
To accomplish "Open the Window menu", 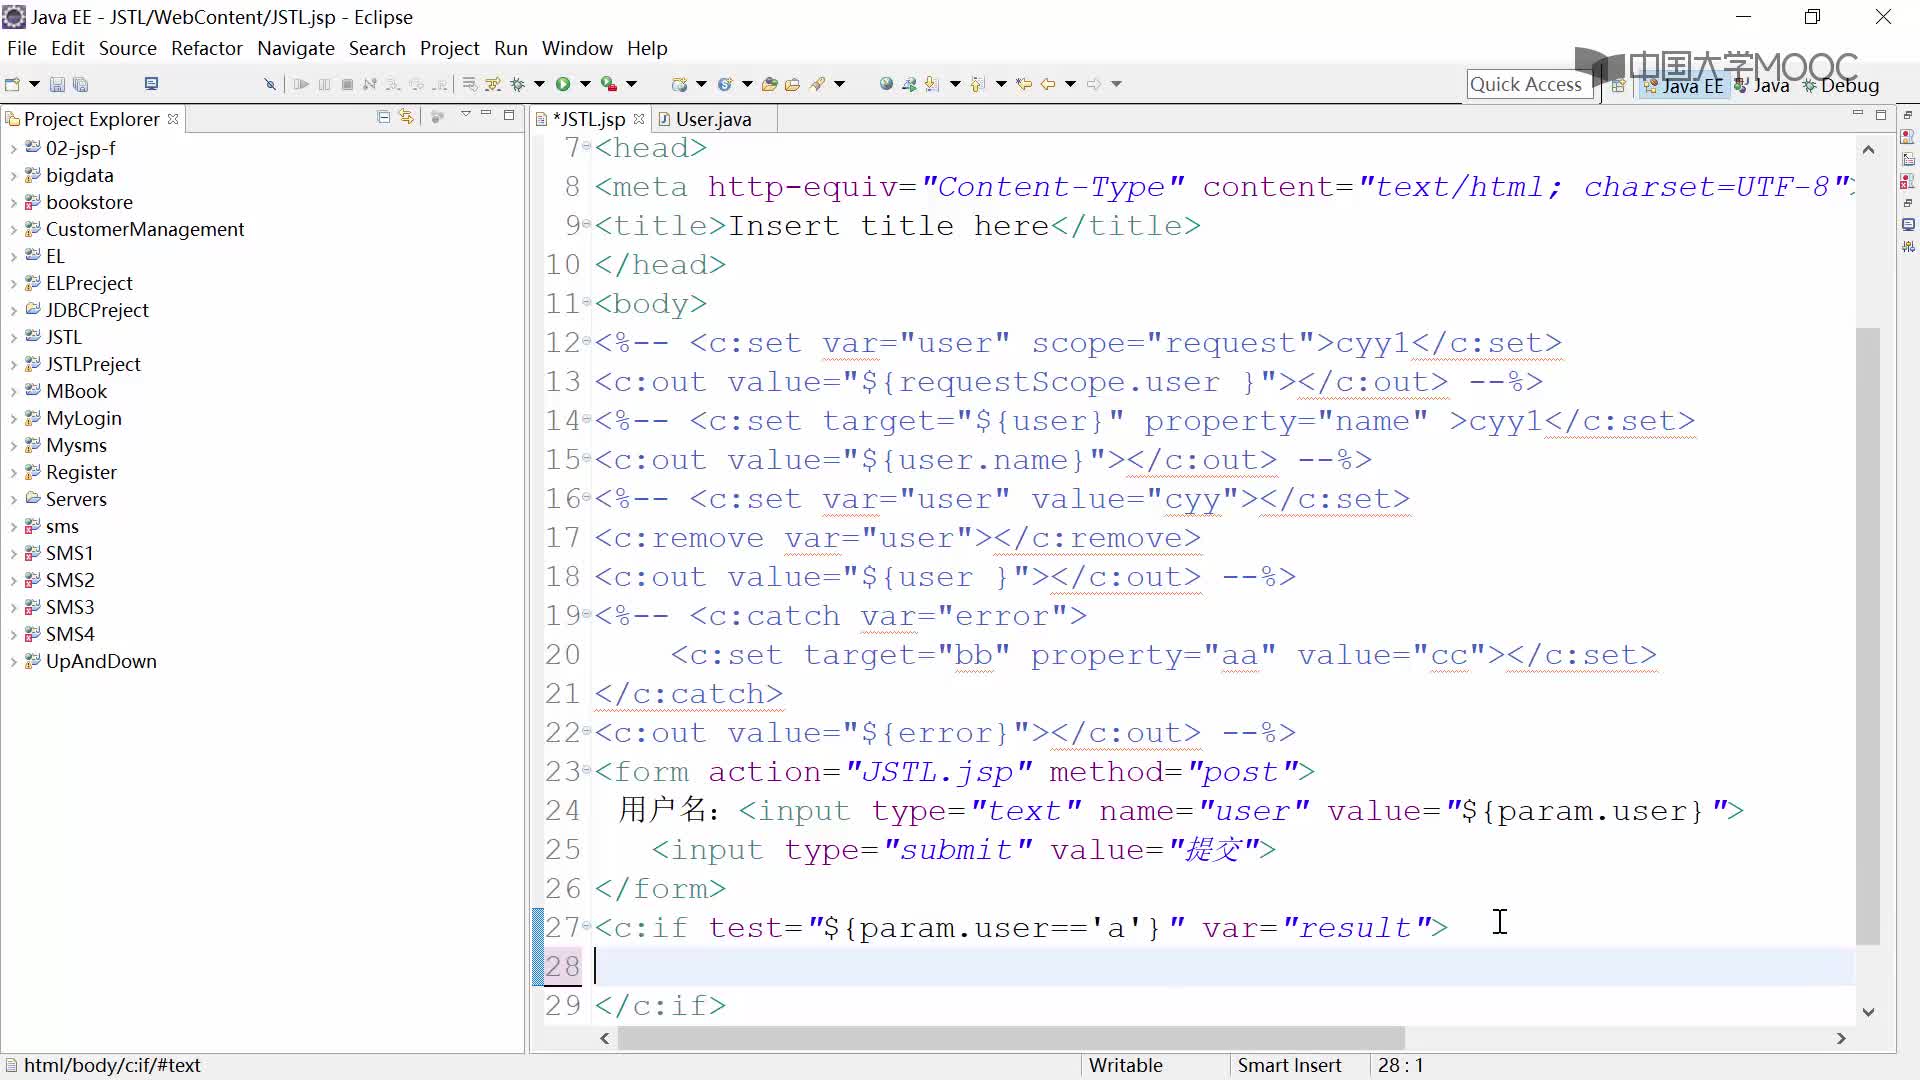I will coord(577,48).
